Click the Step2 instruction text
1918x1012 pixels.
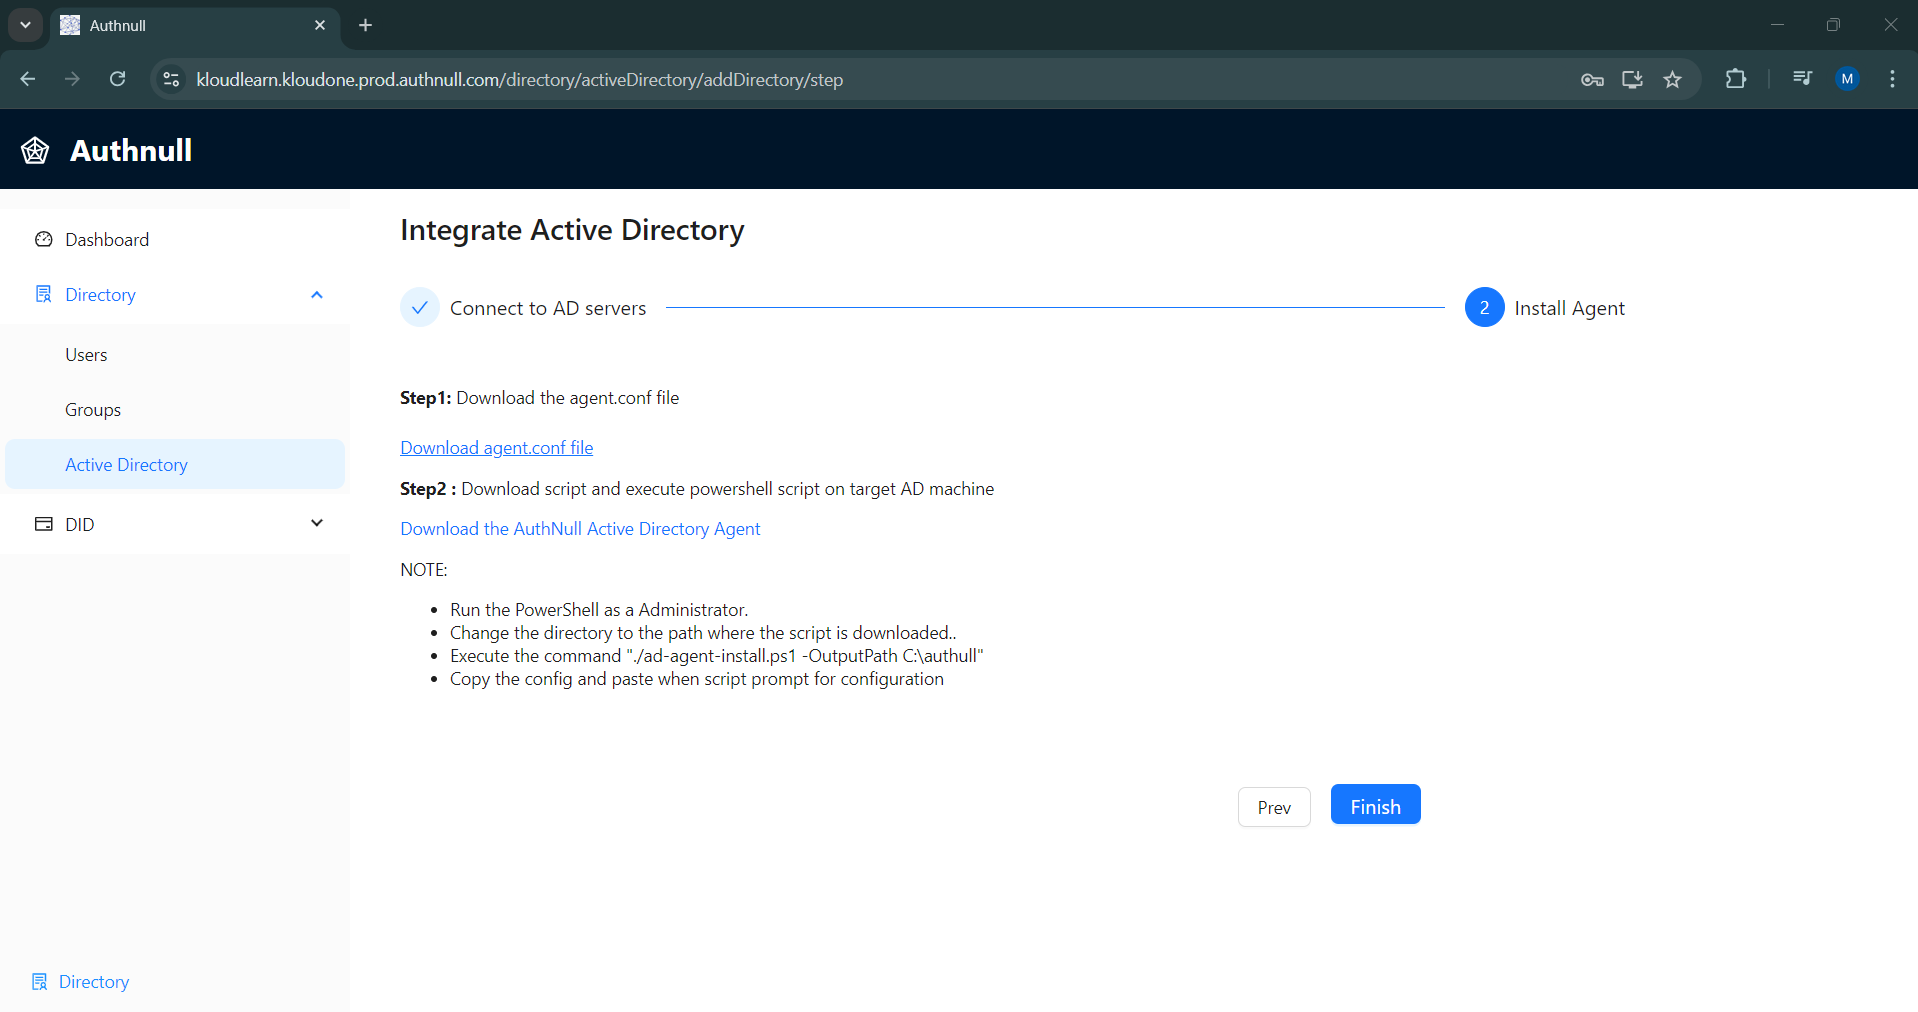[697, 489]
